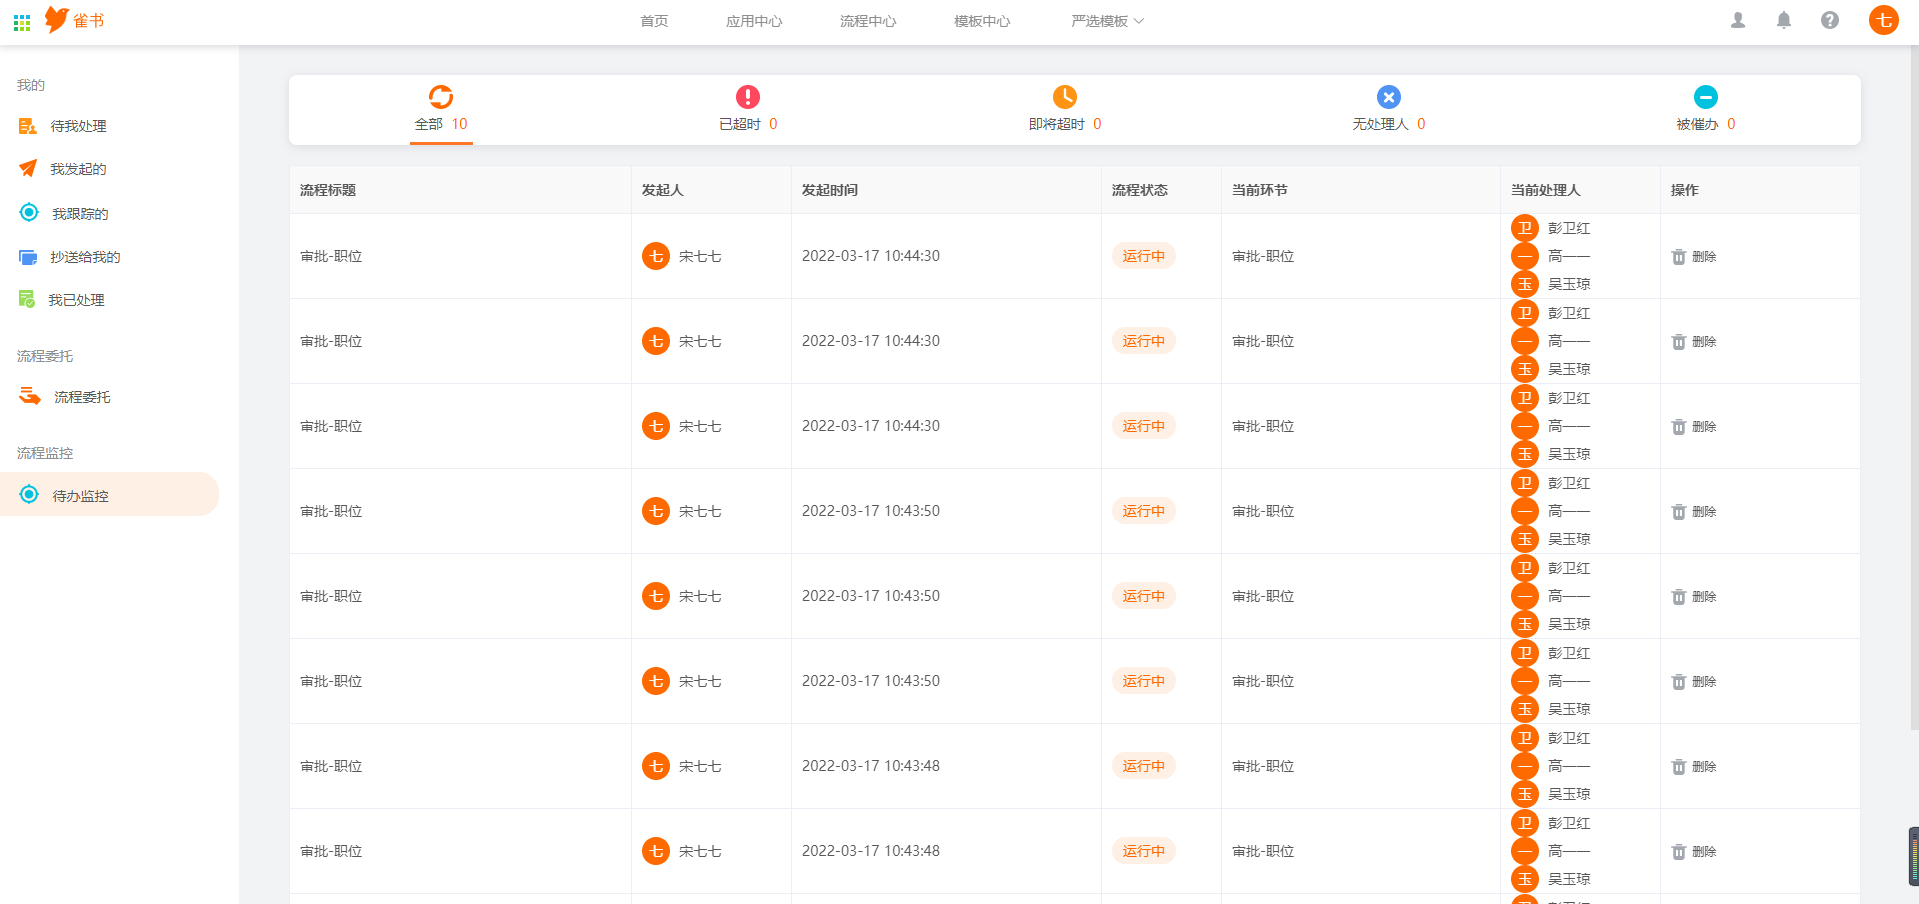
Task: Click 吴玉琼 handler in first row
Action: click(x=1569, y=284)
